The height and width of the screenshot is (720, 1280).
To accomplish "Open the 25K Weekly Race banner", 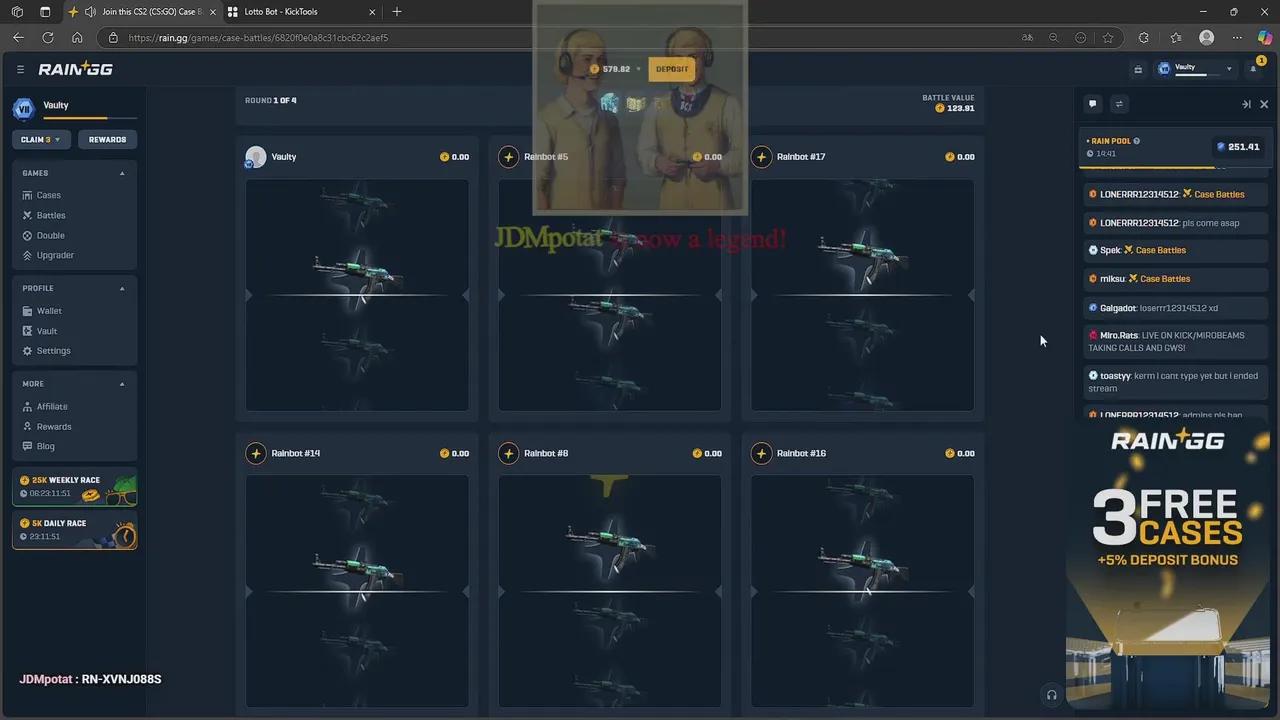I will pyautogui.click(x=75, y=487).
